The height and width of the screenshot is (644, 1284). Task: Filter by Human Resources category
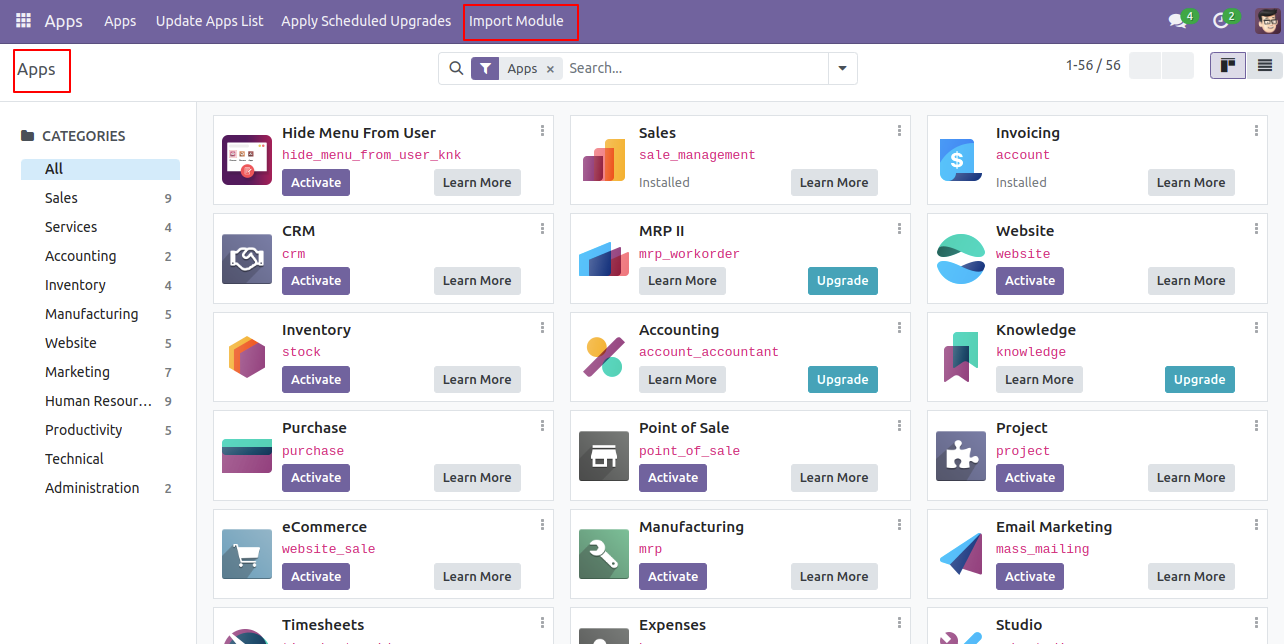point(100,401)
